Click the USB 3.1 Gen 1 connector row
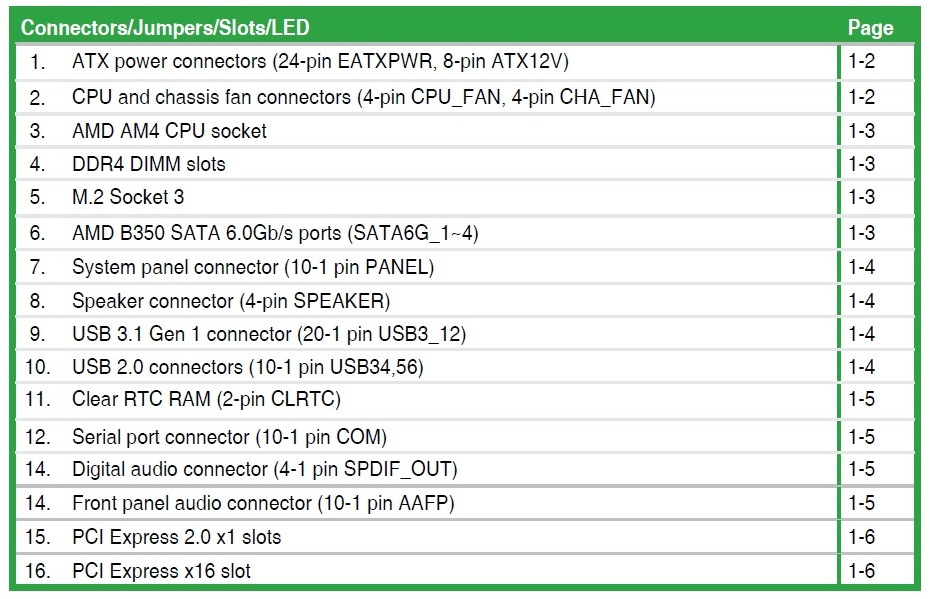This screenshot has height=599, width=935. click(269, 334)
